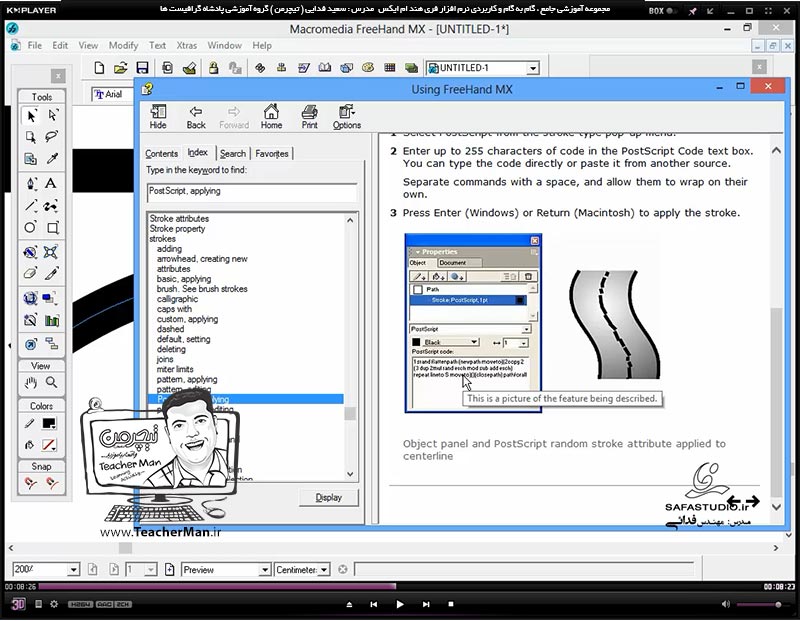Toggle the Unlock toolbar icon
This screenshot has width=800, height=621.
(235, 68)
